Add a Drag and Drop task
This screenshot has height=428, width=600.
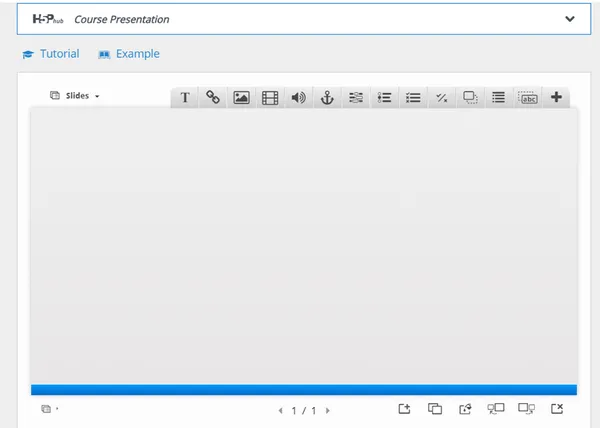click(470, 98)
